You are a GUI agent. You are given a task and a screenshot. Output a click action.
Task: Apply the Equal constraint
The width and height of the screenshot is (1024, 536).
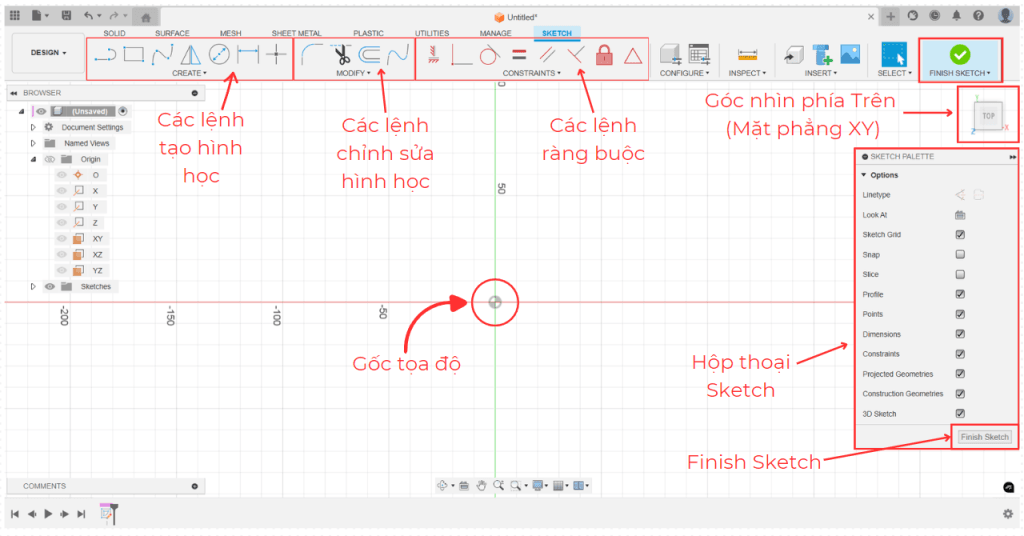click(519, 56)
